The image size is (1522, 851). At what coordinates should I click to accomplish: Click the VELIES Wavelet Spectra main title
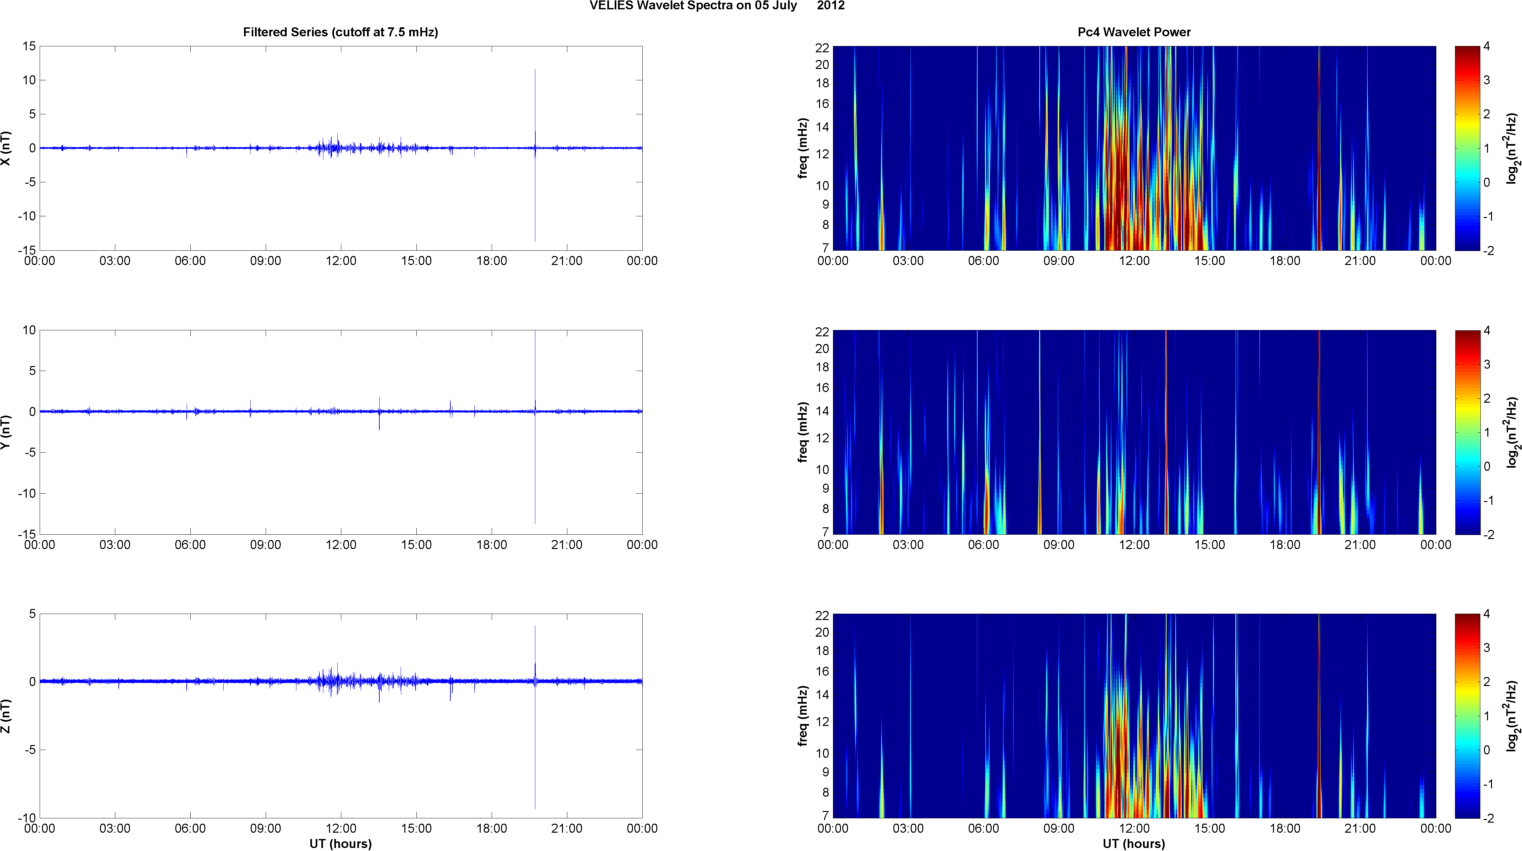[716, 6]
